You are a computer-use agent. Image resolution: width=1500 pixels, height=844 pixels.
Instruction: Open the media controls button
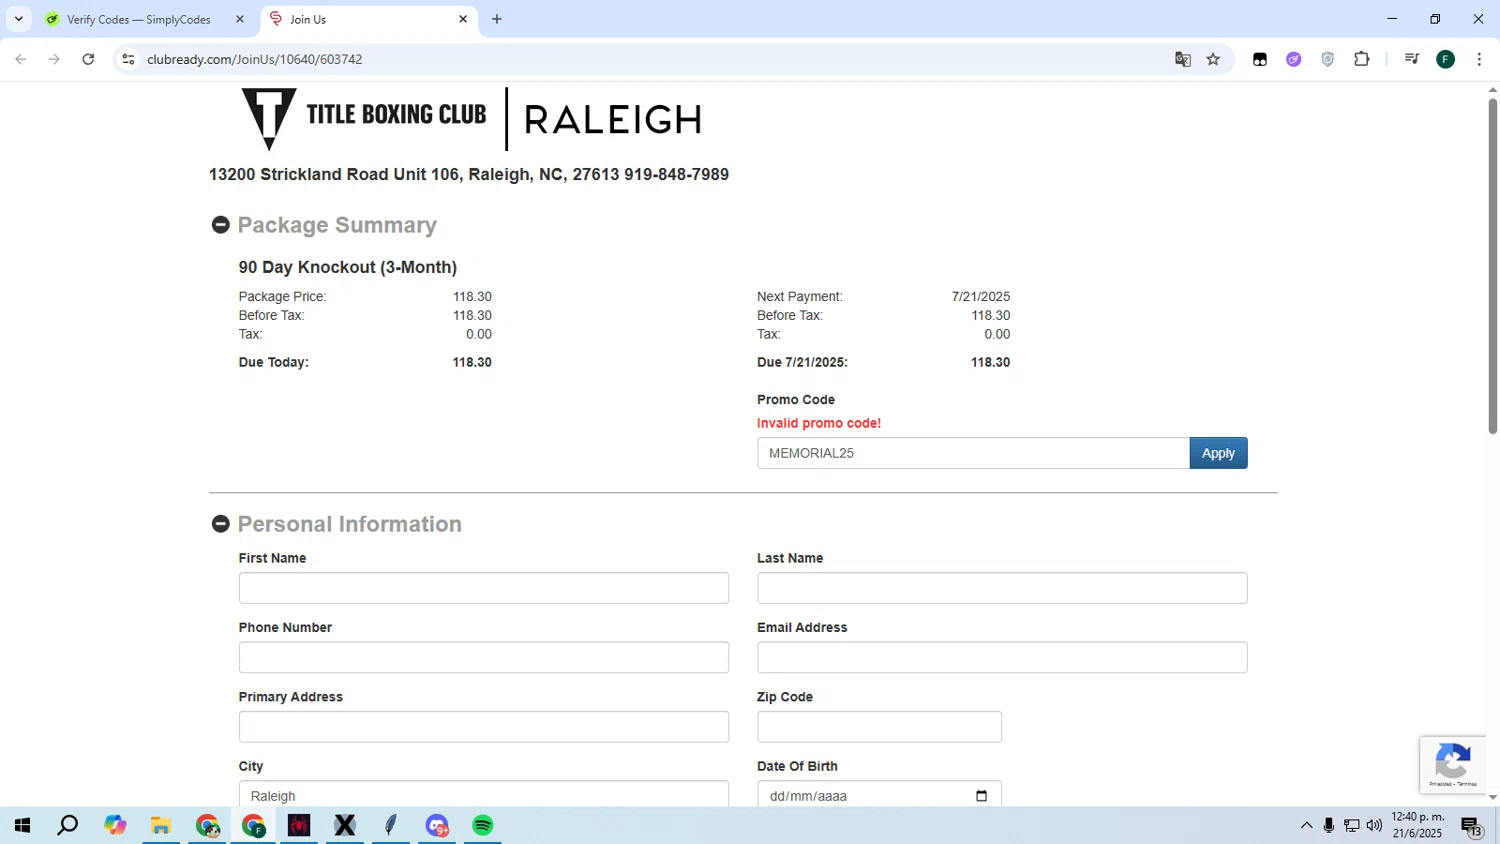[1412, 59]
